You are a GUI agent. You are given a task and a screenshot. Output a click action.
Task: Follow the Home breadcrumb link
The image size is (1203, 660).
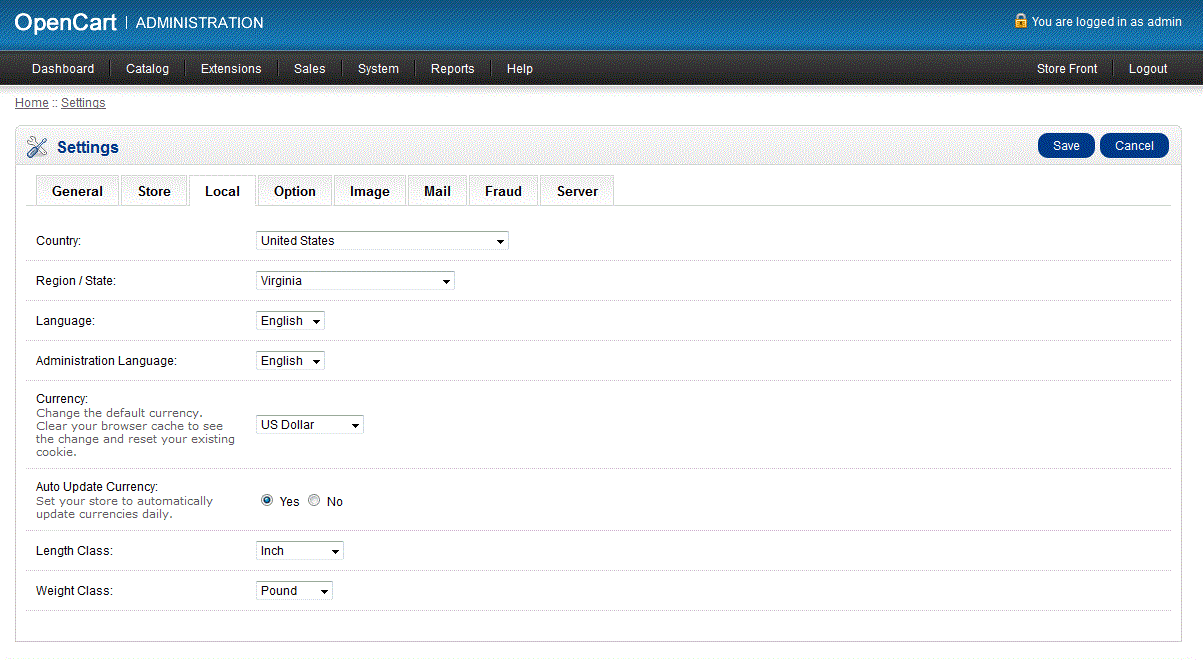(x=31, y=103)
